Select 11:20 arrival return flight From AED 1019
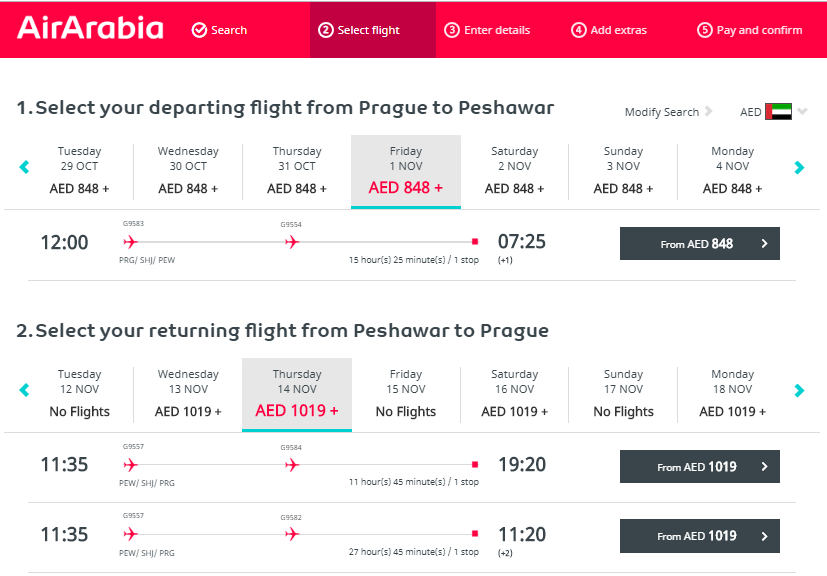The height and width of the screenshot is (576, 827). 699,536
